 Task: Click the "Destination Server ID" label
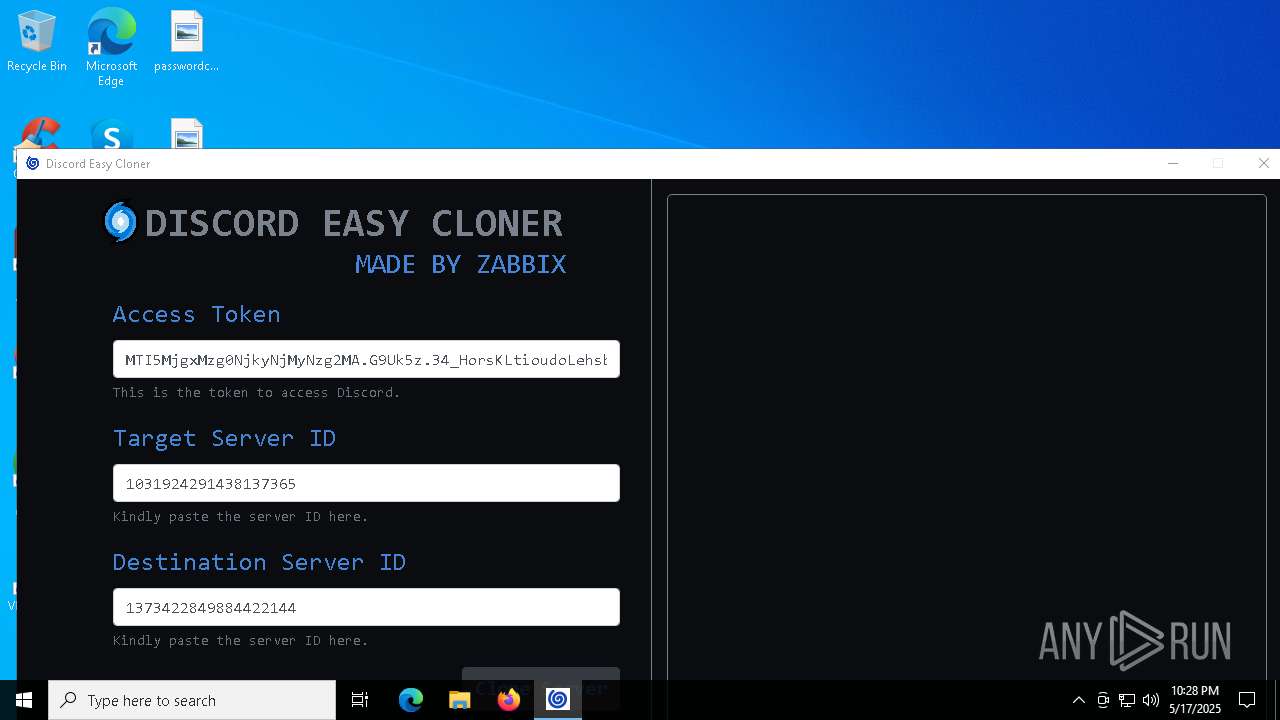[x=259, y=562]
